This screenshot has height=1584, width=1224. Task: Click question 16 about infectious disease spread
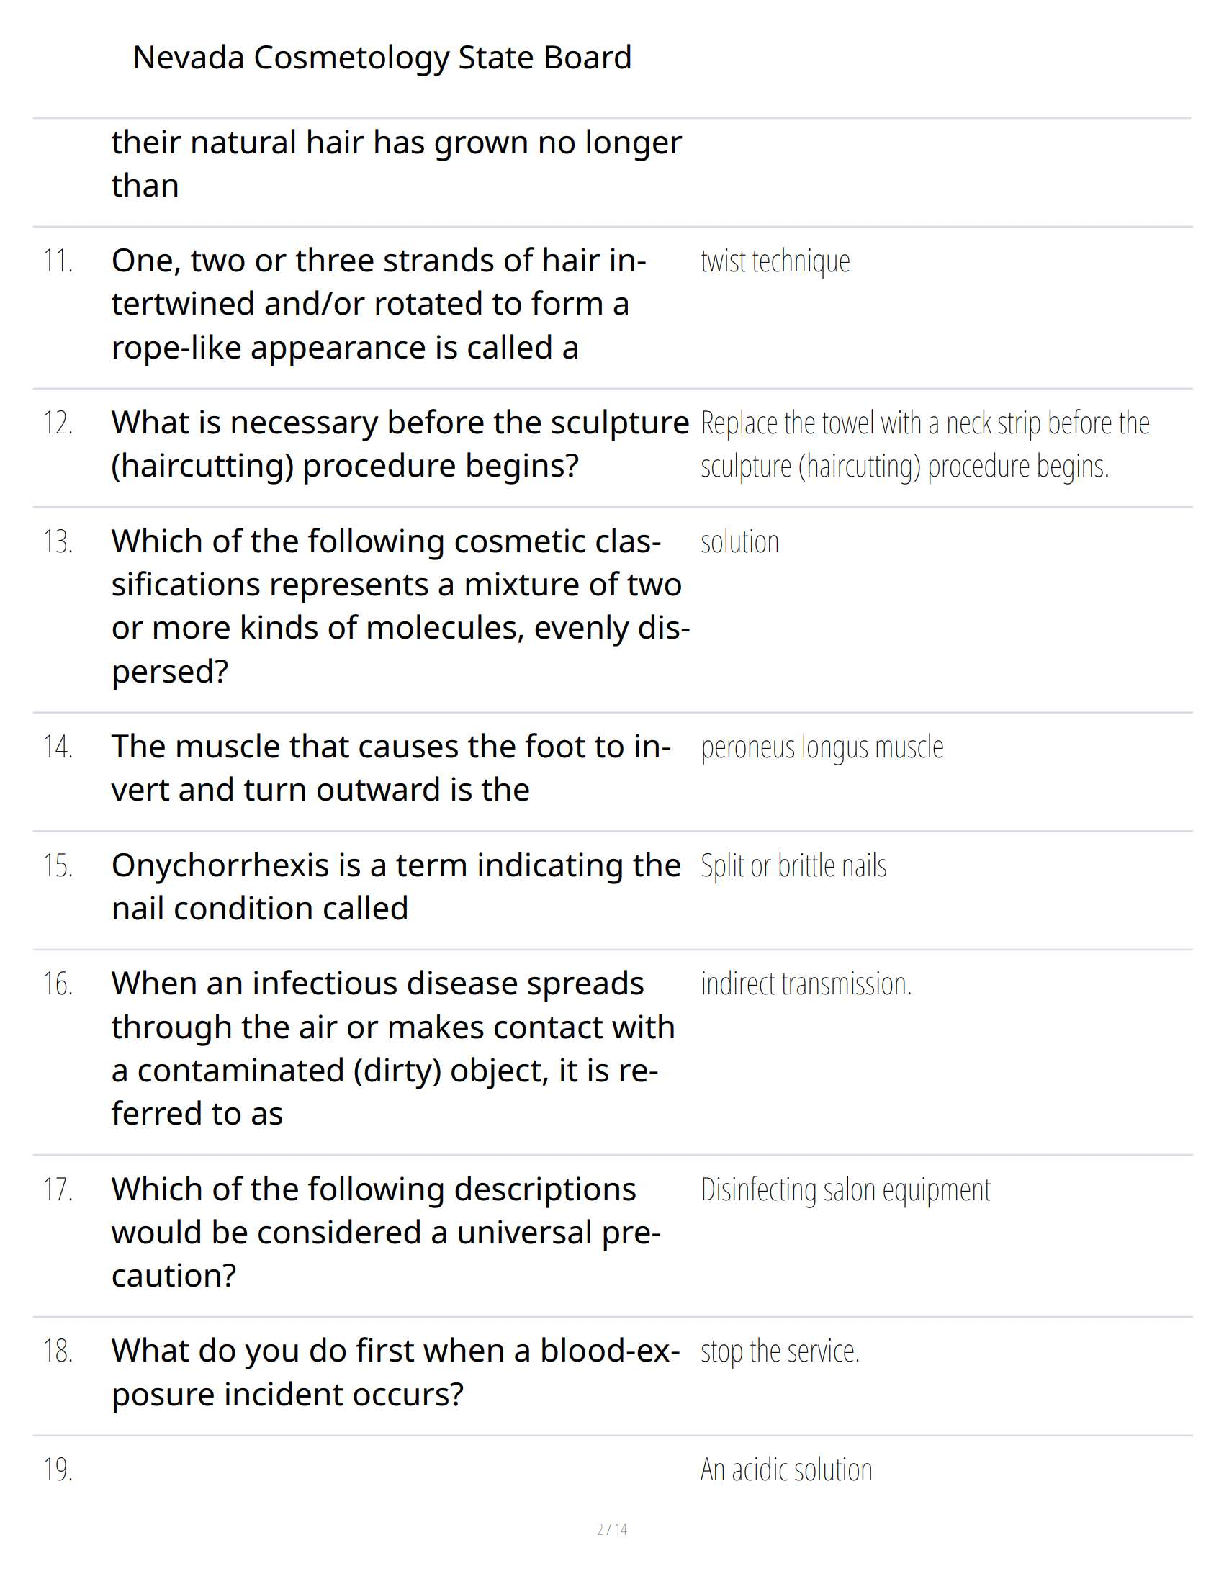click(392, 1048)
